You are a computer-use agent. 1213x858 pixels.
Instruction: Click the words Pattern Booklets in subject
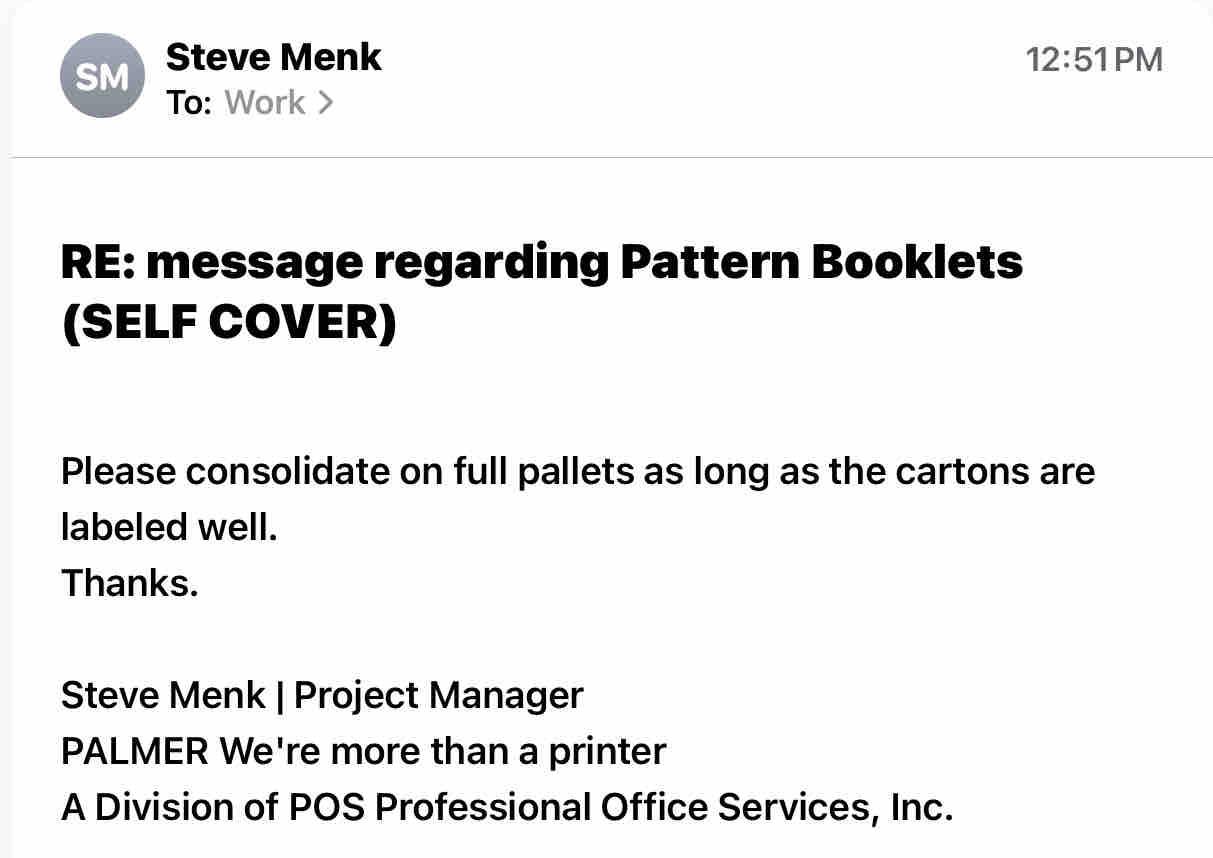click(x=821, y=263)
